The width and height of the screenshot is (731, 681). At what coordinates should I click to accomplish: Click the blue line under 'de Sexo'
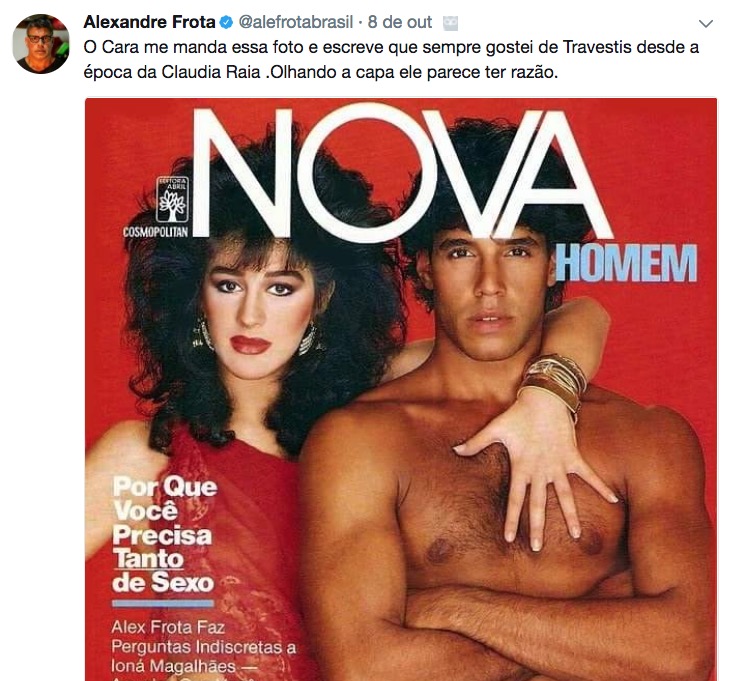pos(163,603)
